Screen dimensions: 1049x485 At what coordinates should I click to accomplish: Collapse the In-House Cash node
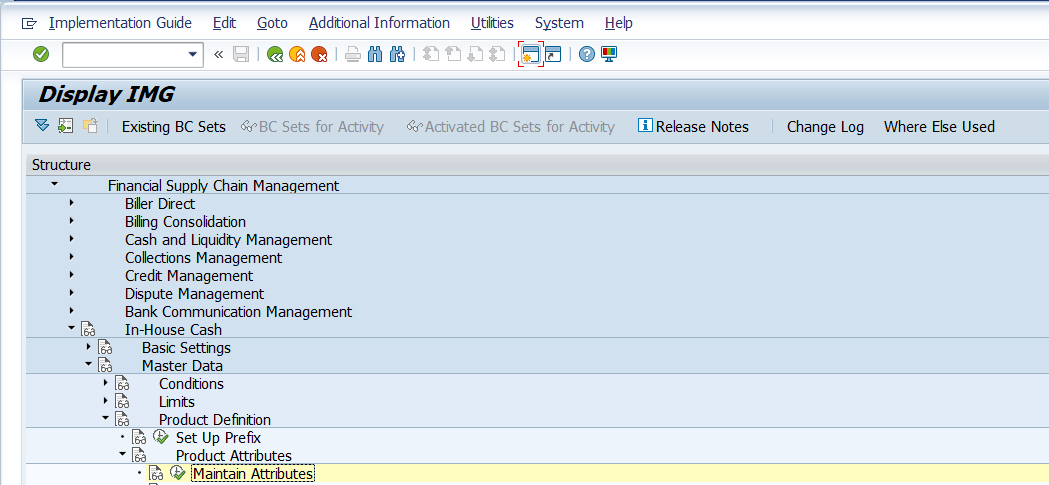coord(72,328)
